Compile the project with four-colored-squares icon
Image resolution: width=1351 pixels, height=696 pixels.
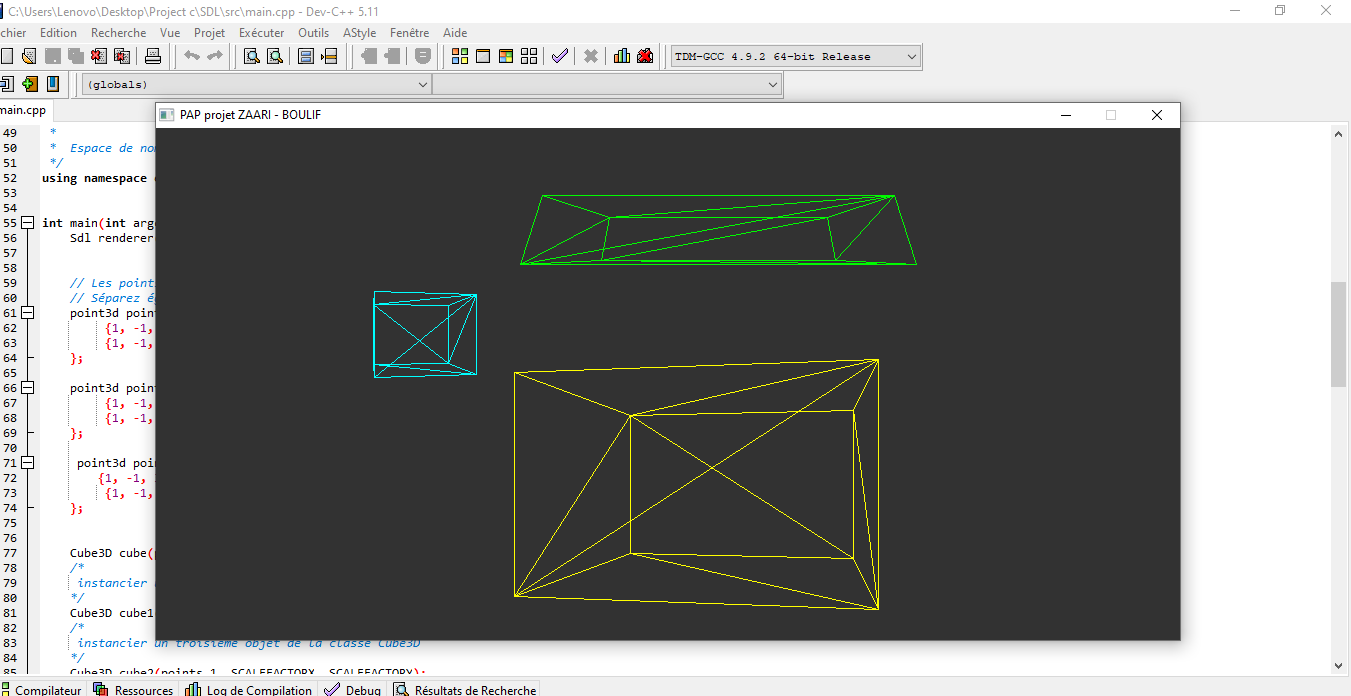coord(460,56)
